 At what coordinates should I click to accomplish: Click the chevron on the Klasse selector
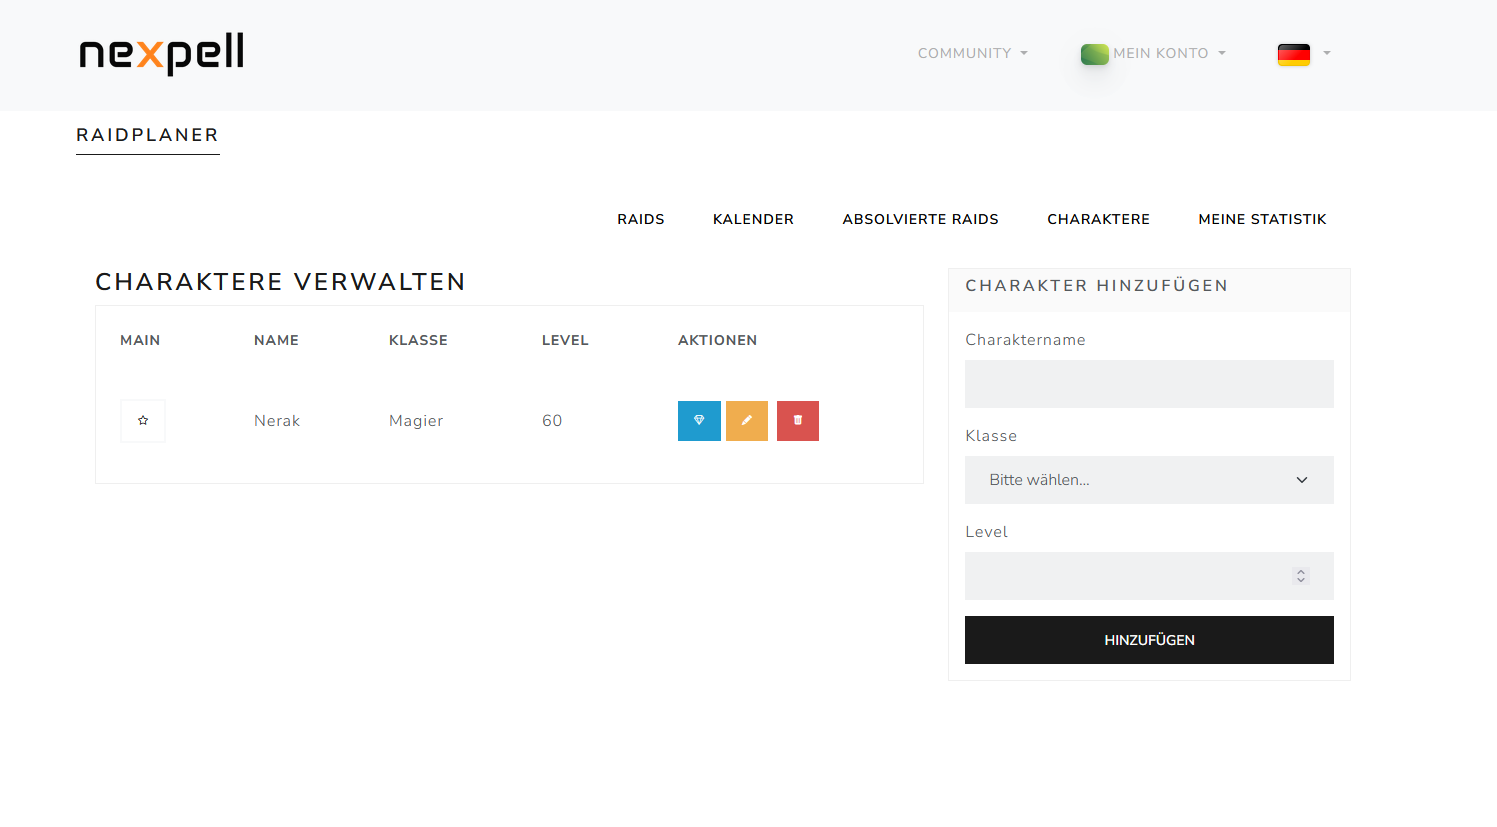click(x=1301, y=480)
